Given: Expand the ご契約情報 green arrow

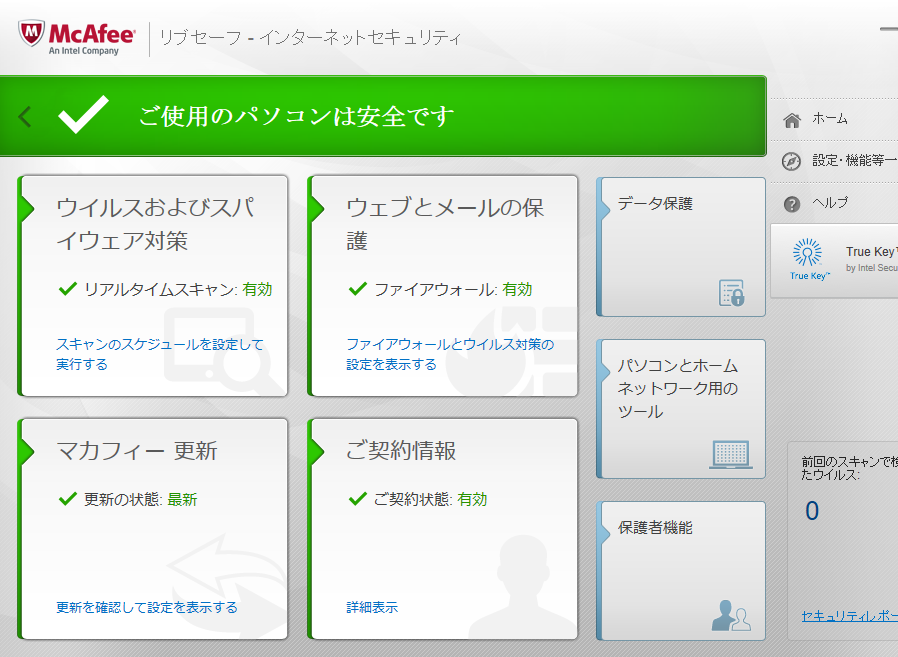Looking at the screenshot, I should [317, 453].
